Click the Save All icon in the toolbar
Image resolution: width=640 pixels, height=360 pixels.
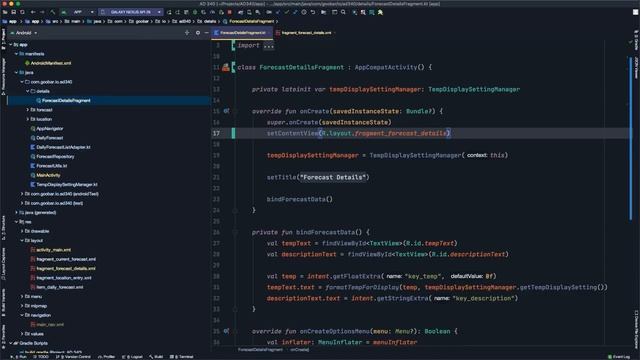(x=13, y=12)
